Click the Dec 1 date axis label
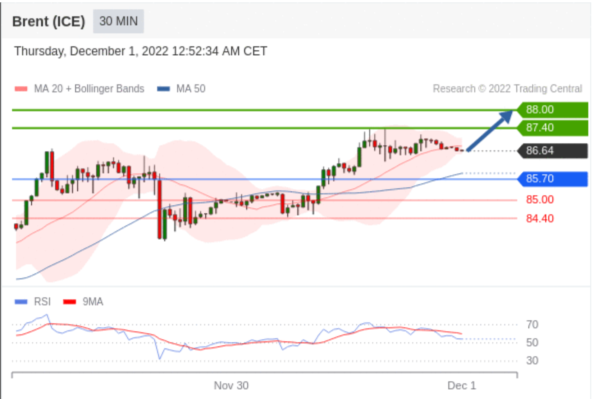 461,386
